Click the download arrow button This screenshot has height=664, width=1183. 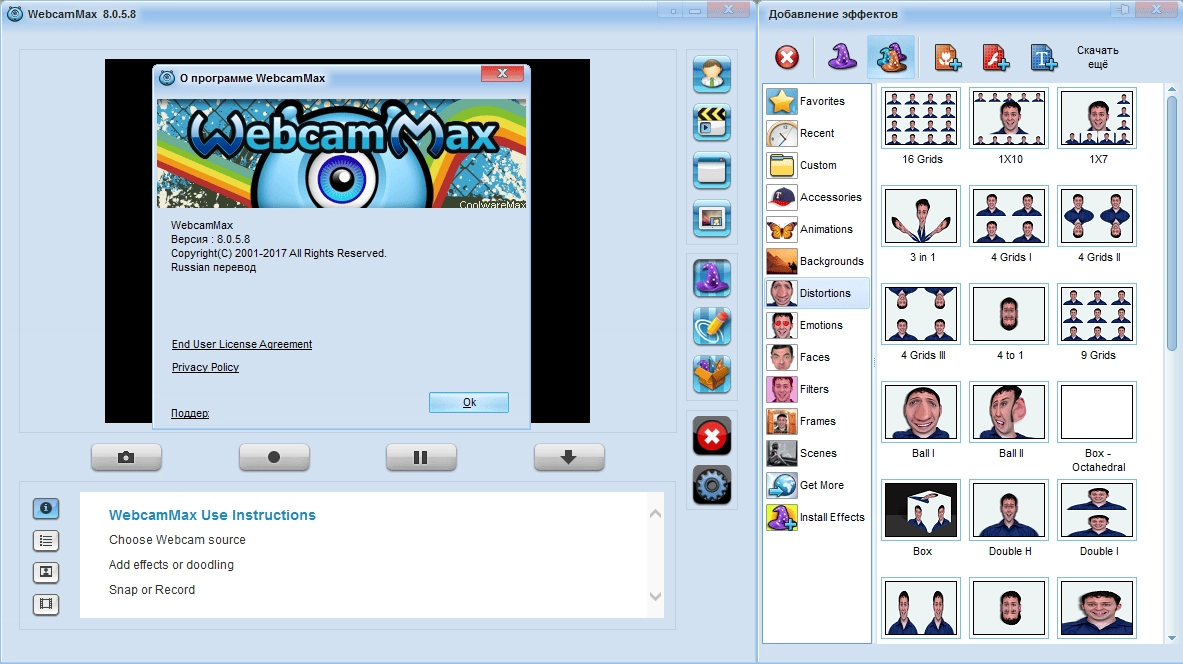569,457
